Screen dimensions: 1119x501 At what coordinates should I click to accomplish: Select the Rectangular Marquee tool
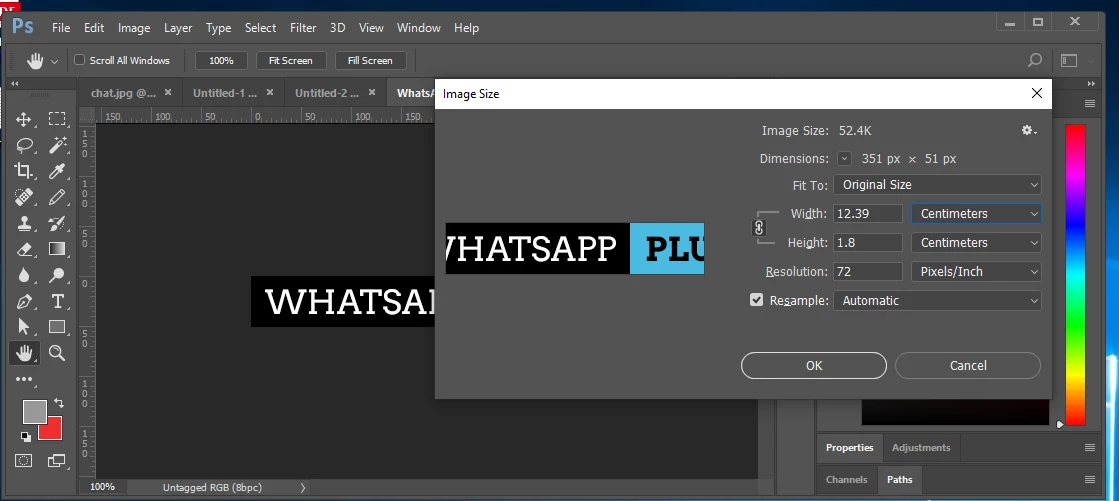click(57, 119)
